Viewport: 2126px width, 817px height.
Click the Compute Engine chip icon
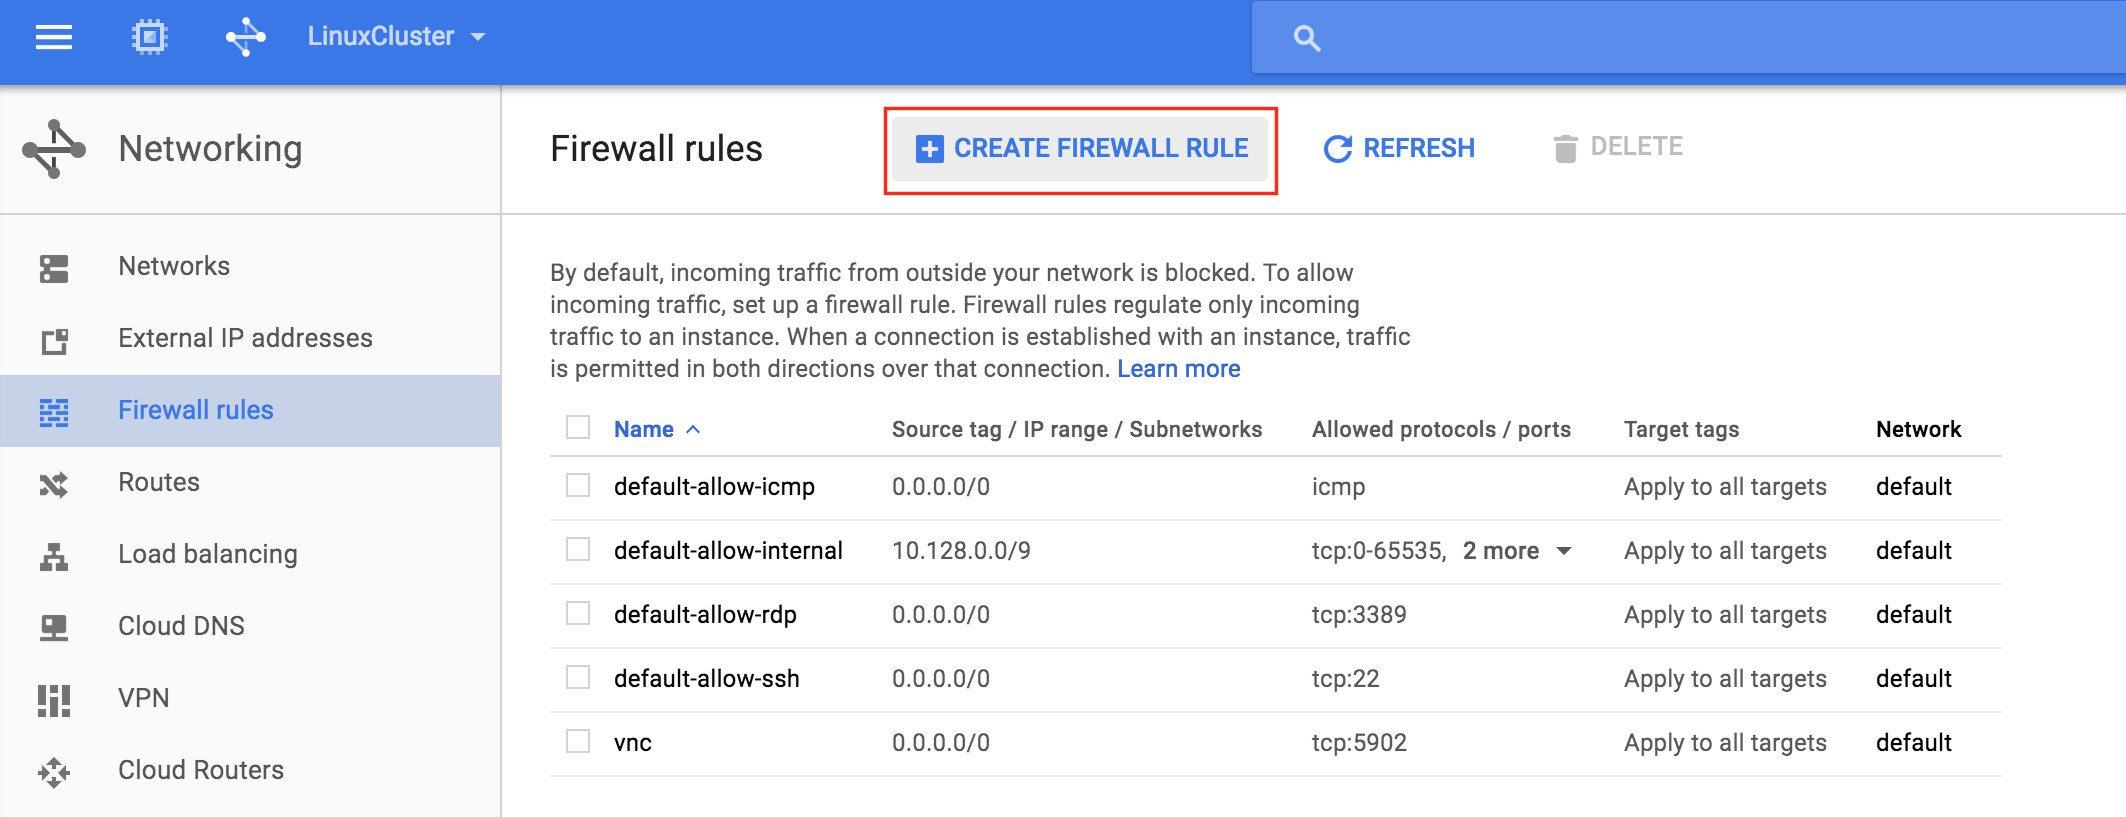[149, 37]
